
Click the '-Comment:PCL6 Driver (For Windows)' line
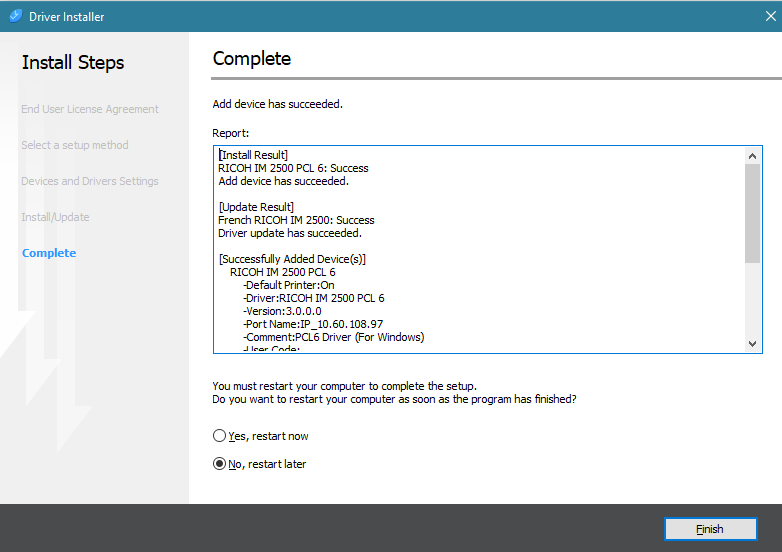[x=334, y=337]
